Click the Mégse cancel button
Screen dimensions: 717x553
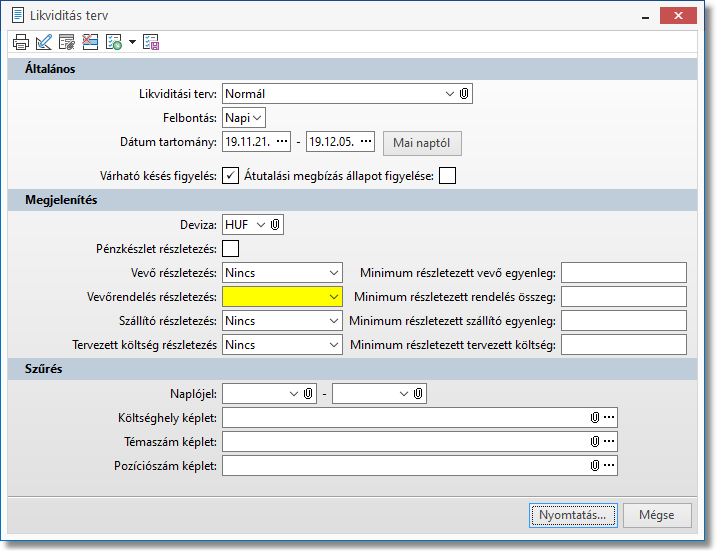[657, 515]
